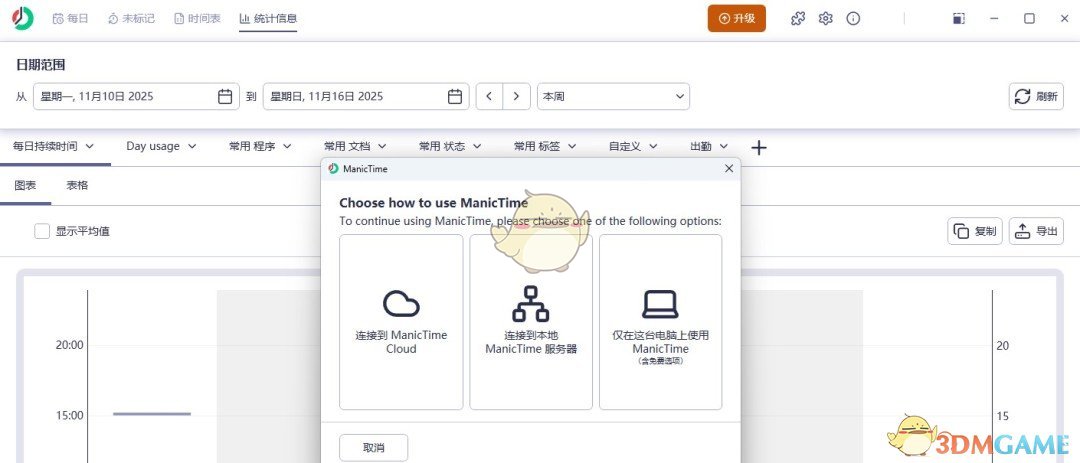The image size is (1080, 463).
Task: Go to the next date range
Action: pos(517,96)
